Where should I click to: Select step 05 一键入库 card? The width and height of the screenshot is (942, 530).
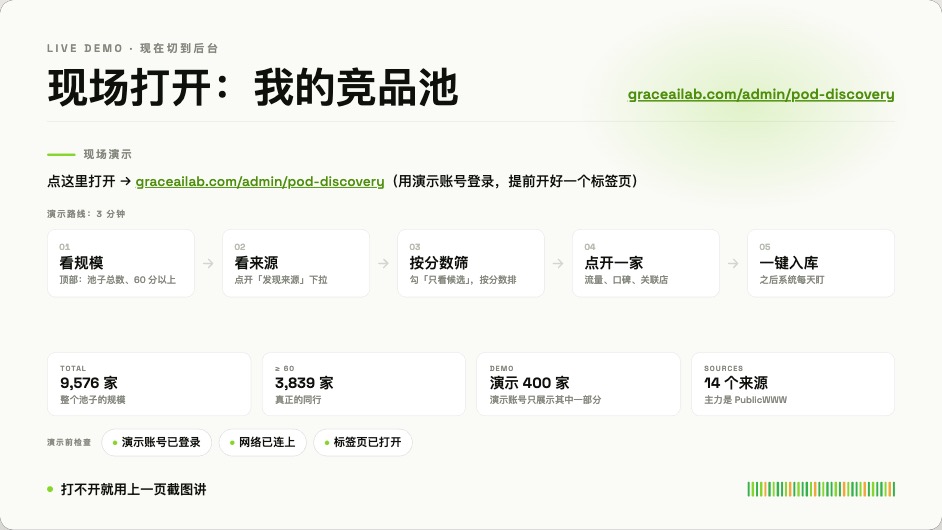[821, 263]
